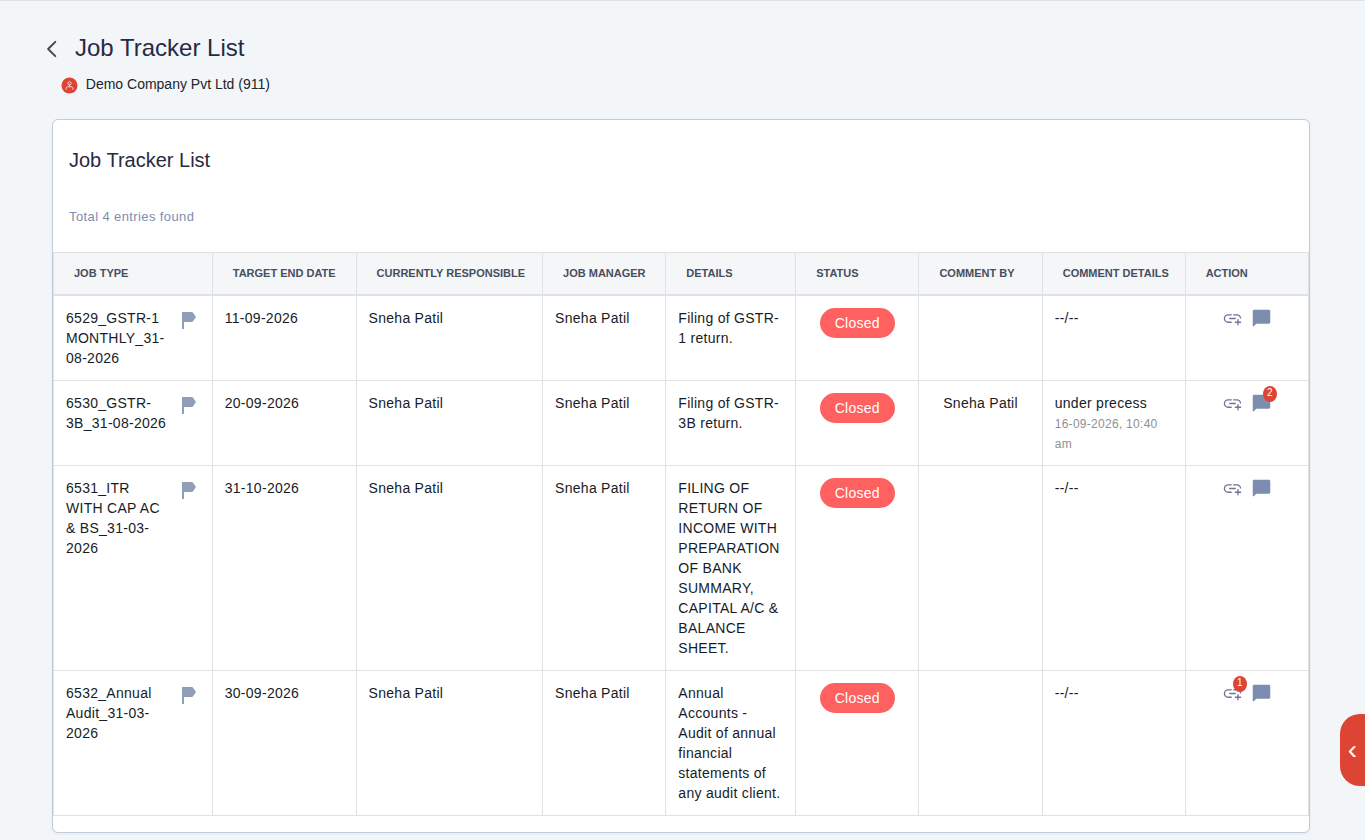Click the TARGET END DATE column header
The image size is (1365, 840).
click(x=284, y=273)
